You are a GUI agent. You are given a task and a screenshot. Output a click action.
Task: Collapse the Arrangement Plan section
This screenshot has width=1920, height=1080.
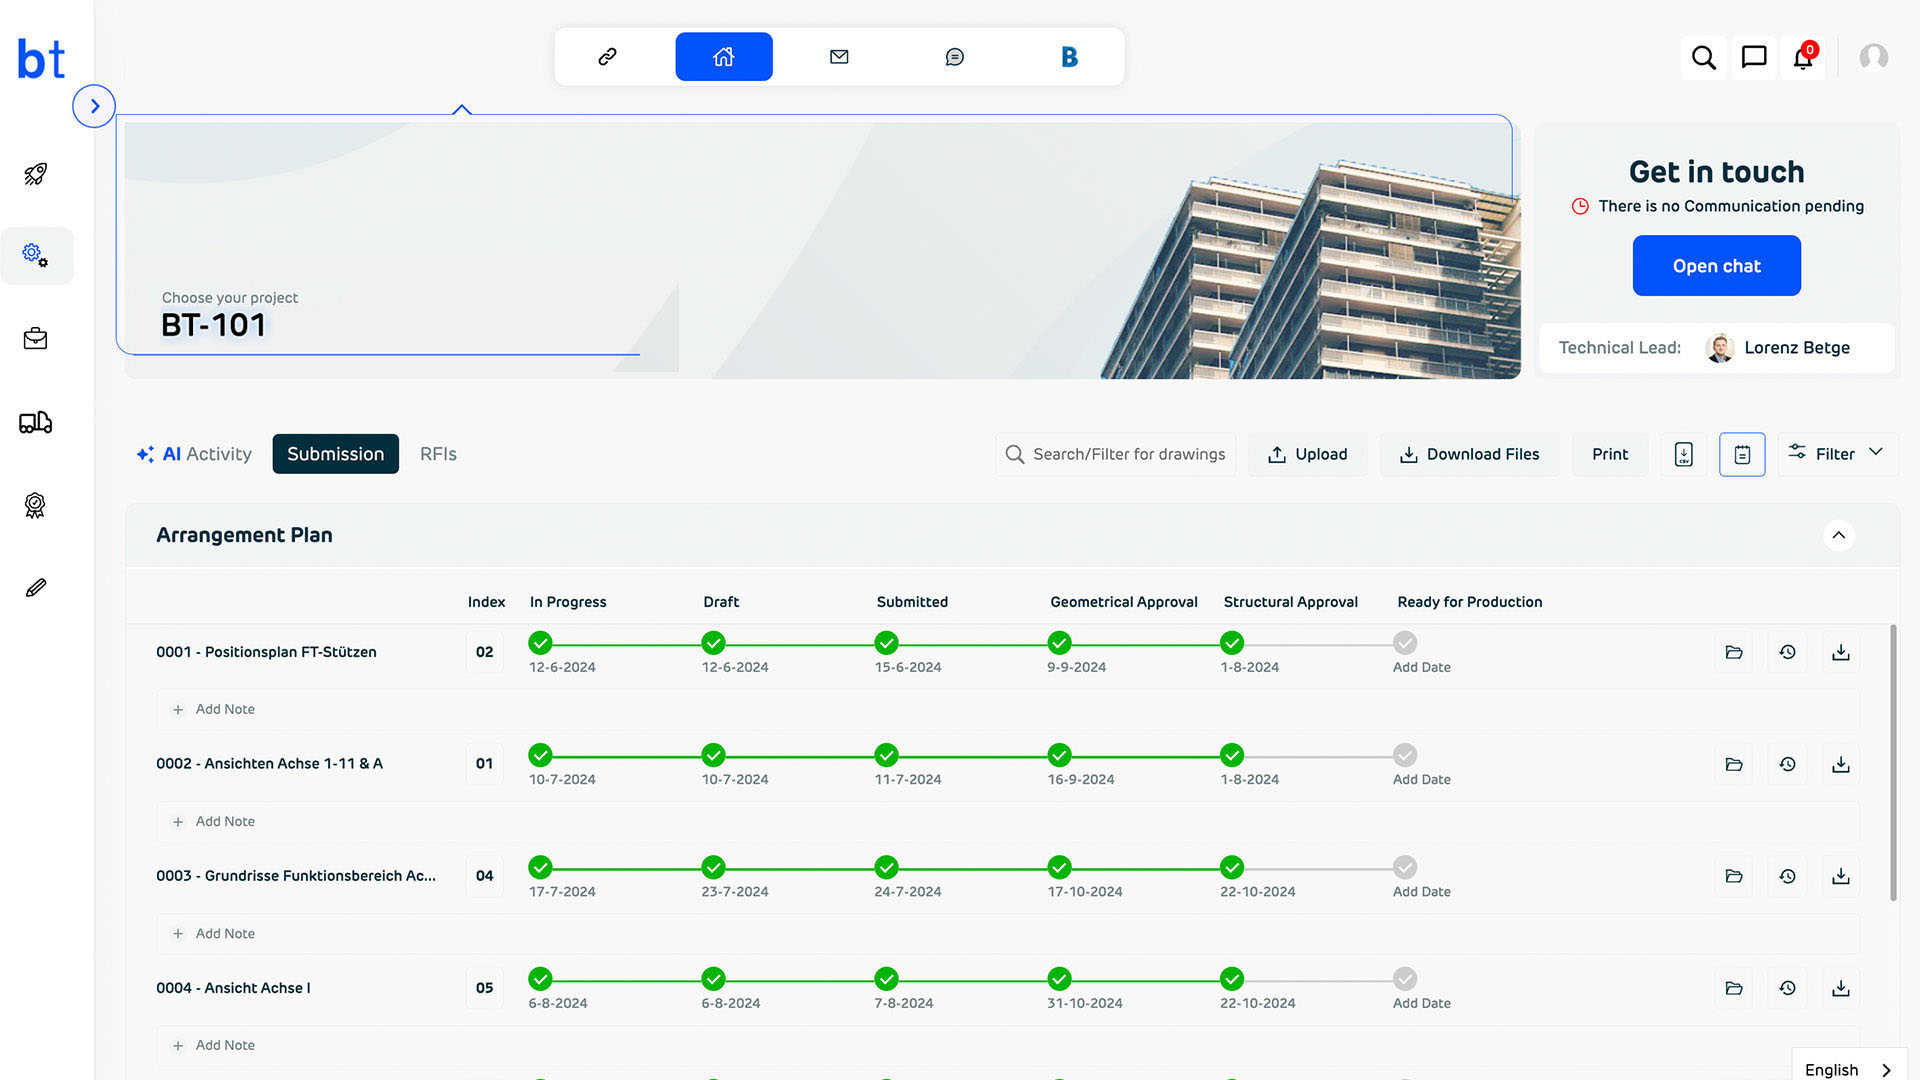1838,535
